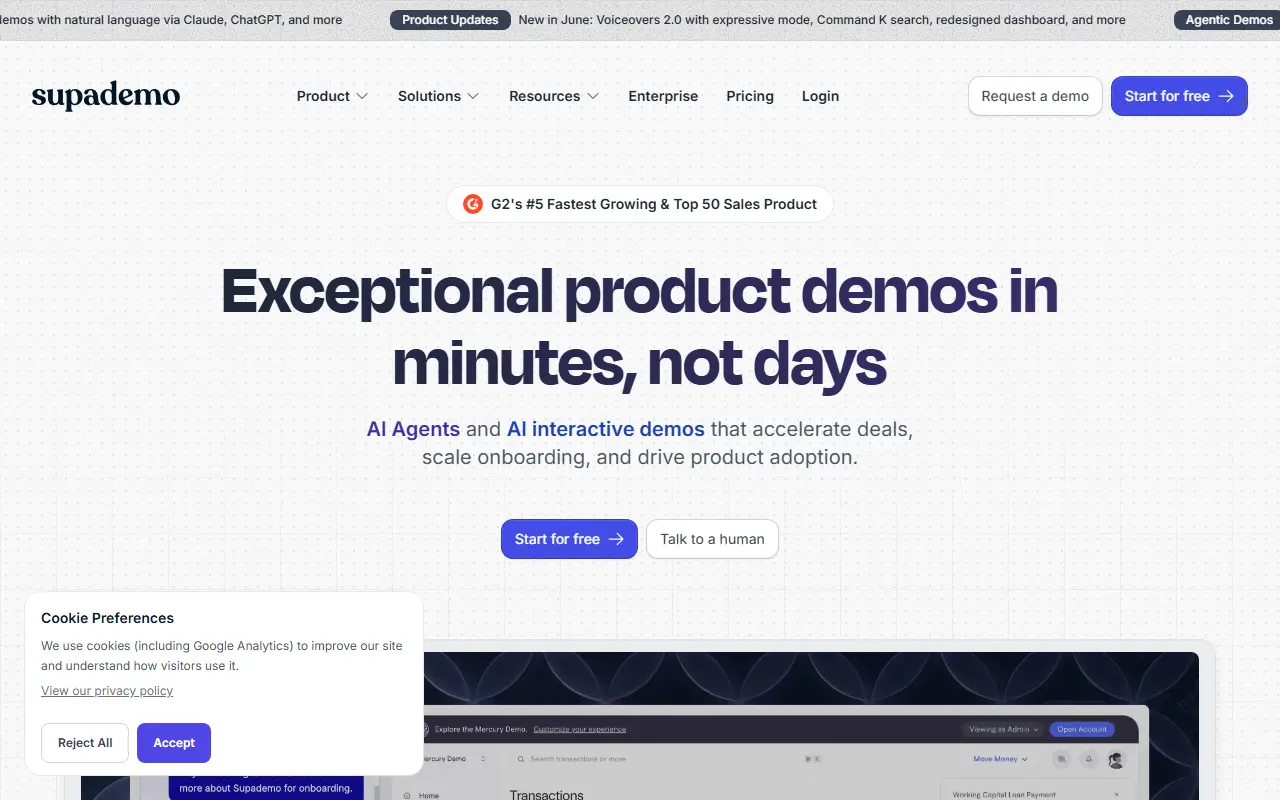This screenshot has width=1280, height=800.
Task: Reject all cookies
Action: (x=85, y=743)
